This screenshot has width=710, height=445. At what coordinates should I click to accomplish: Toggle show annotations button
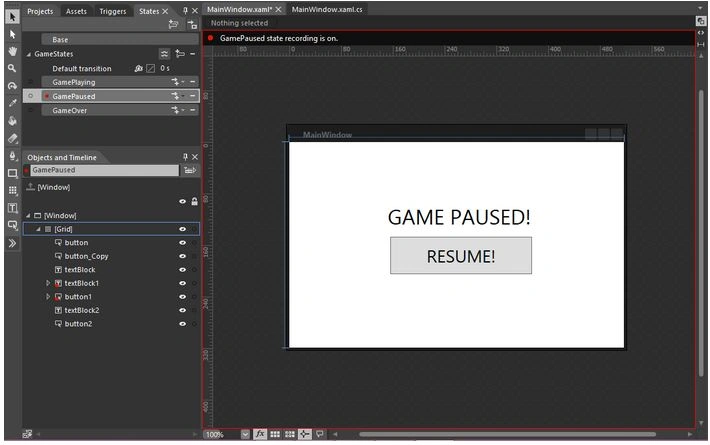click(320, 434)
